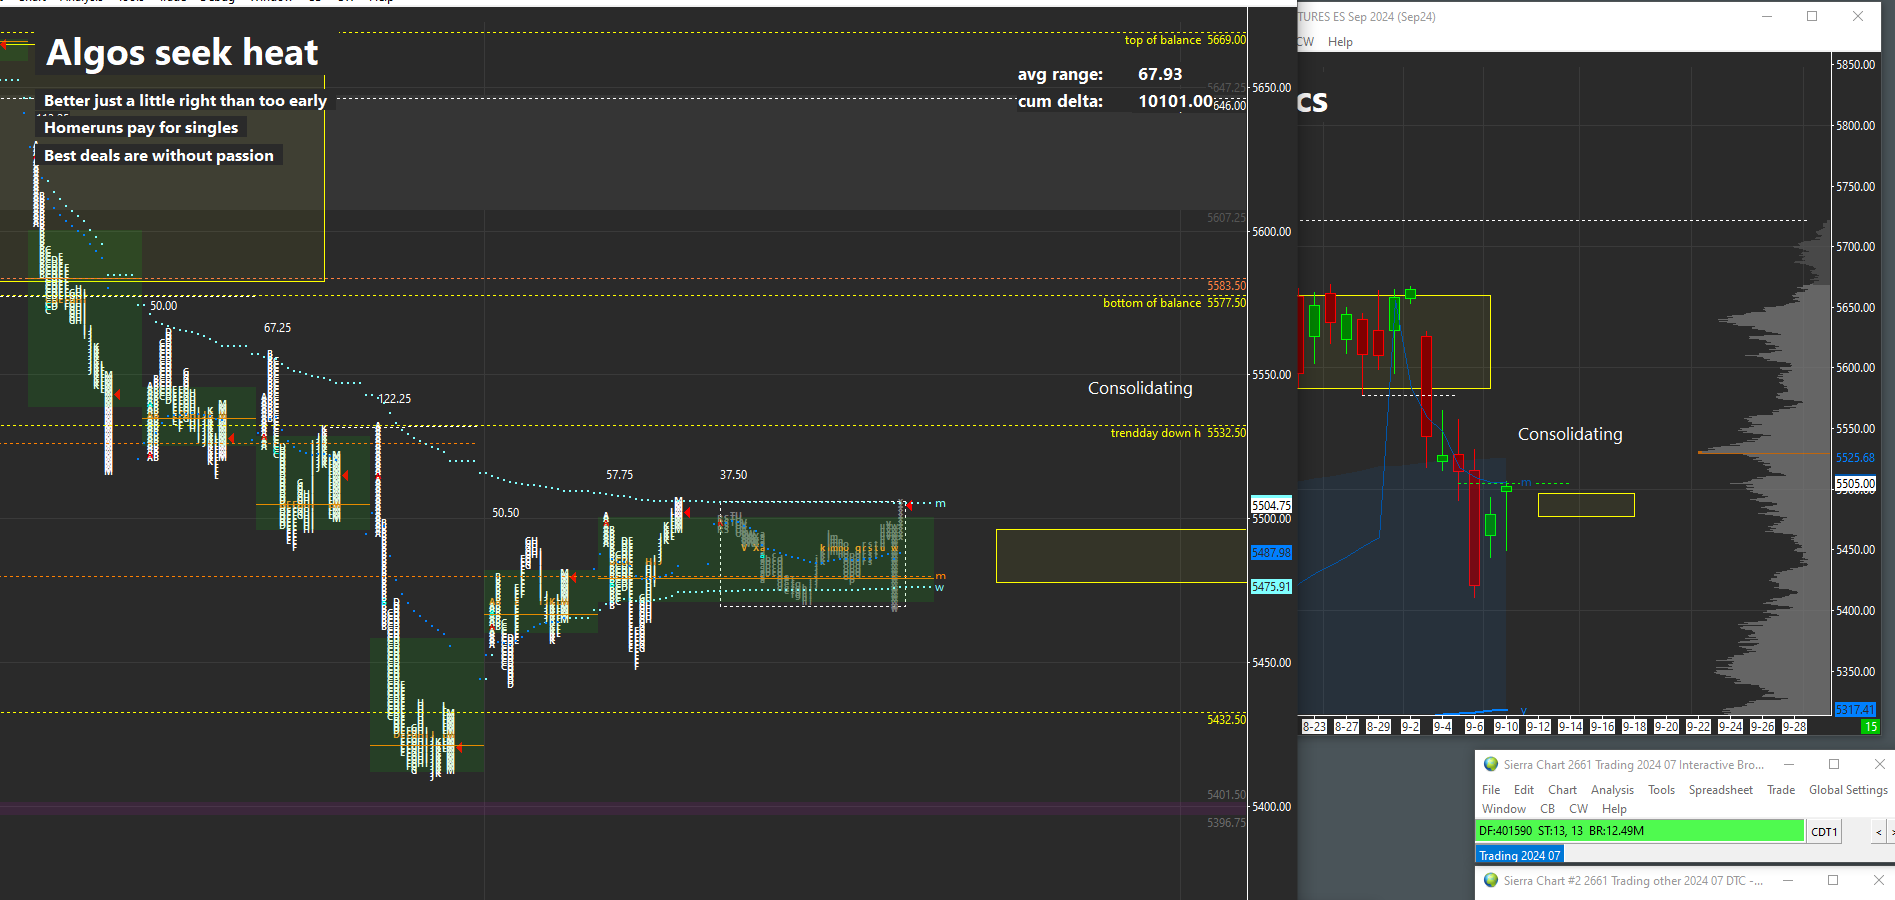Click the small yellow rectangle on daily chart
The width and height of the screenshot is (1895, 900).
[1586, 505]
